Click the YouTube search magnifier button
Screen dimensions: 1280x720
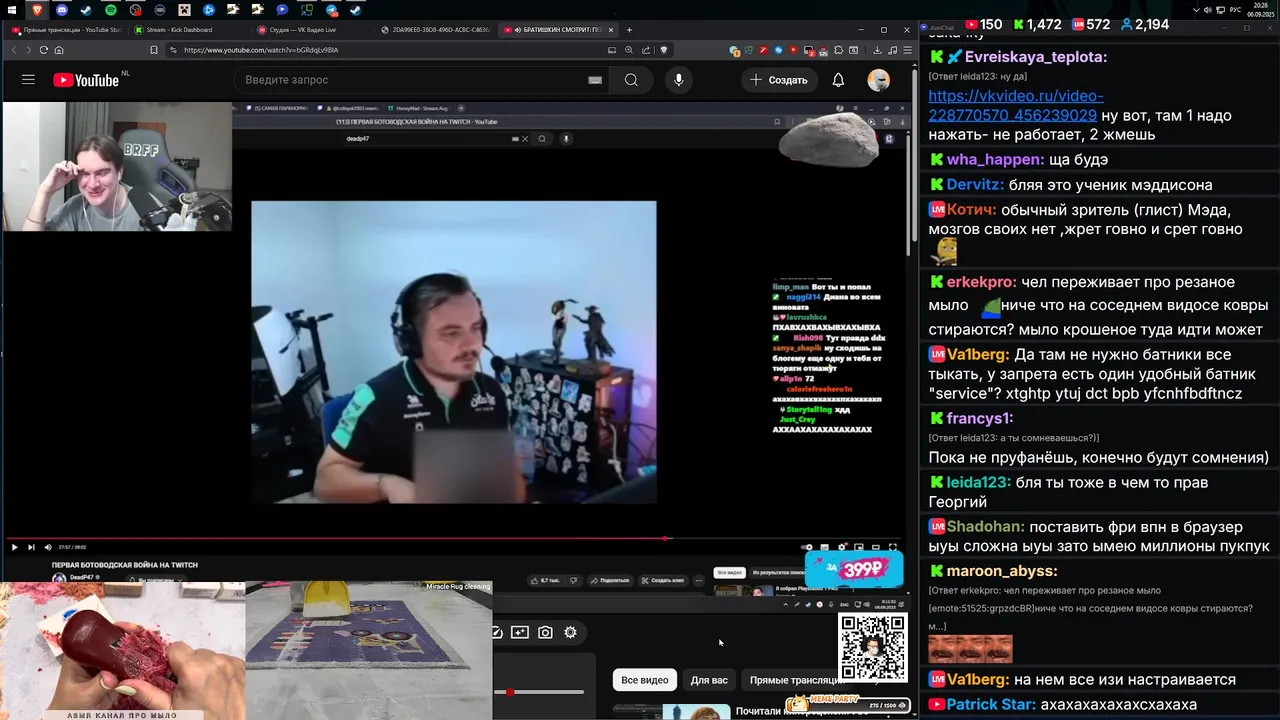(631, 80)
